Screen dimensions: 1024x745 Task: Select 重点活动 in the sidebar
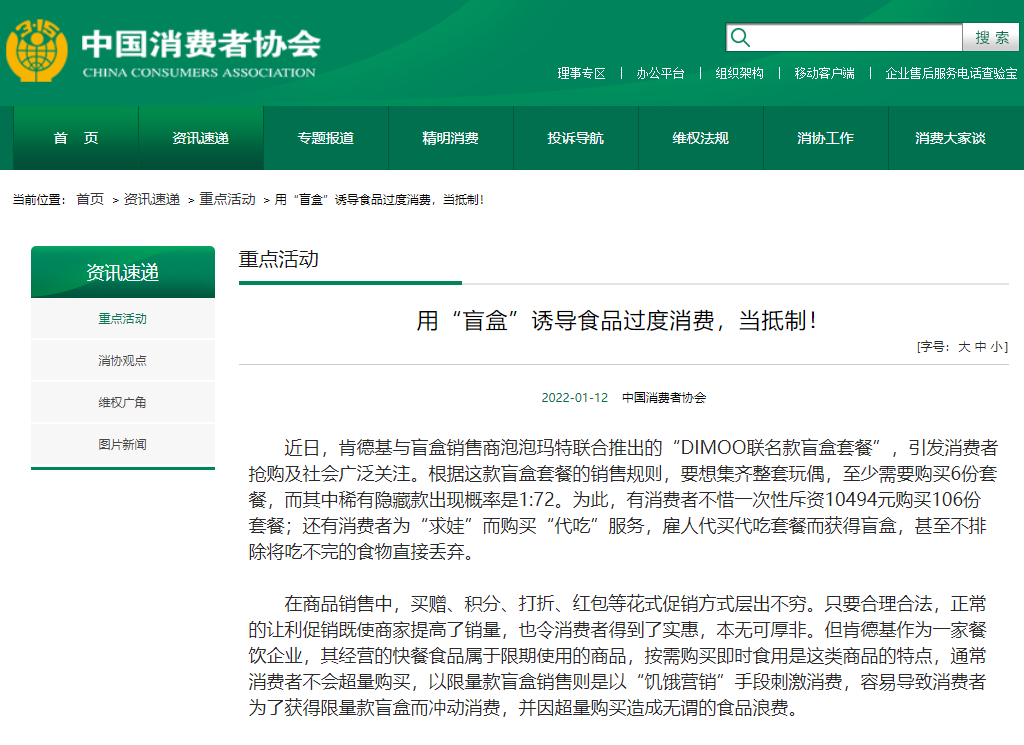123,319
